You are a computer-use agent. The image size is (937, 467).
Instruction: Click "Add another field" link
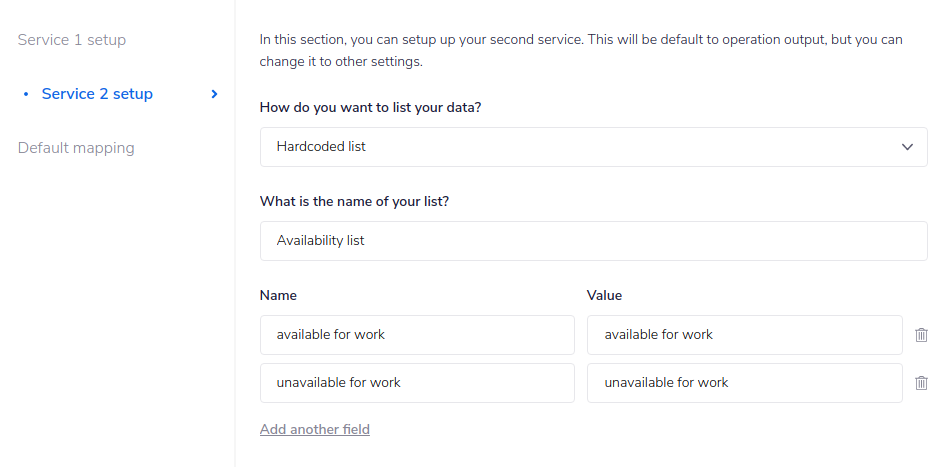[315, 429]
